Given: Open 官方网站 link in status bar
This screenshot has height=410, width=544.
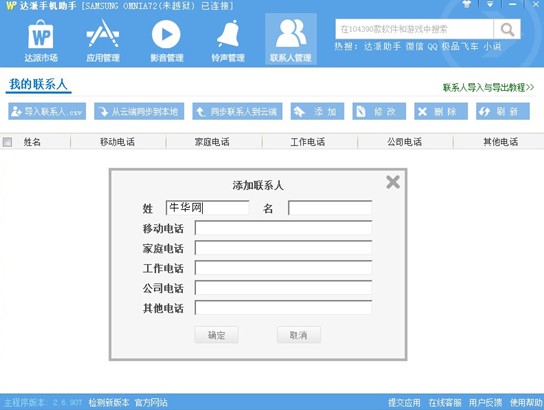Looking at the screenshot, I should [151, 402].
